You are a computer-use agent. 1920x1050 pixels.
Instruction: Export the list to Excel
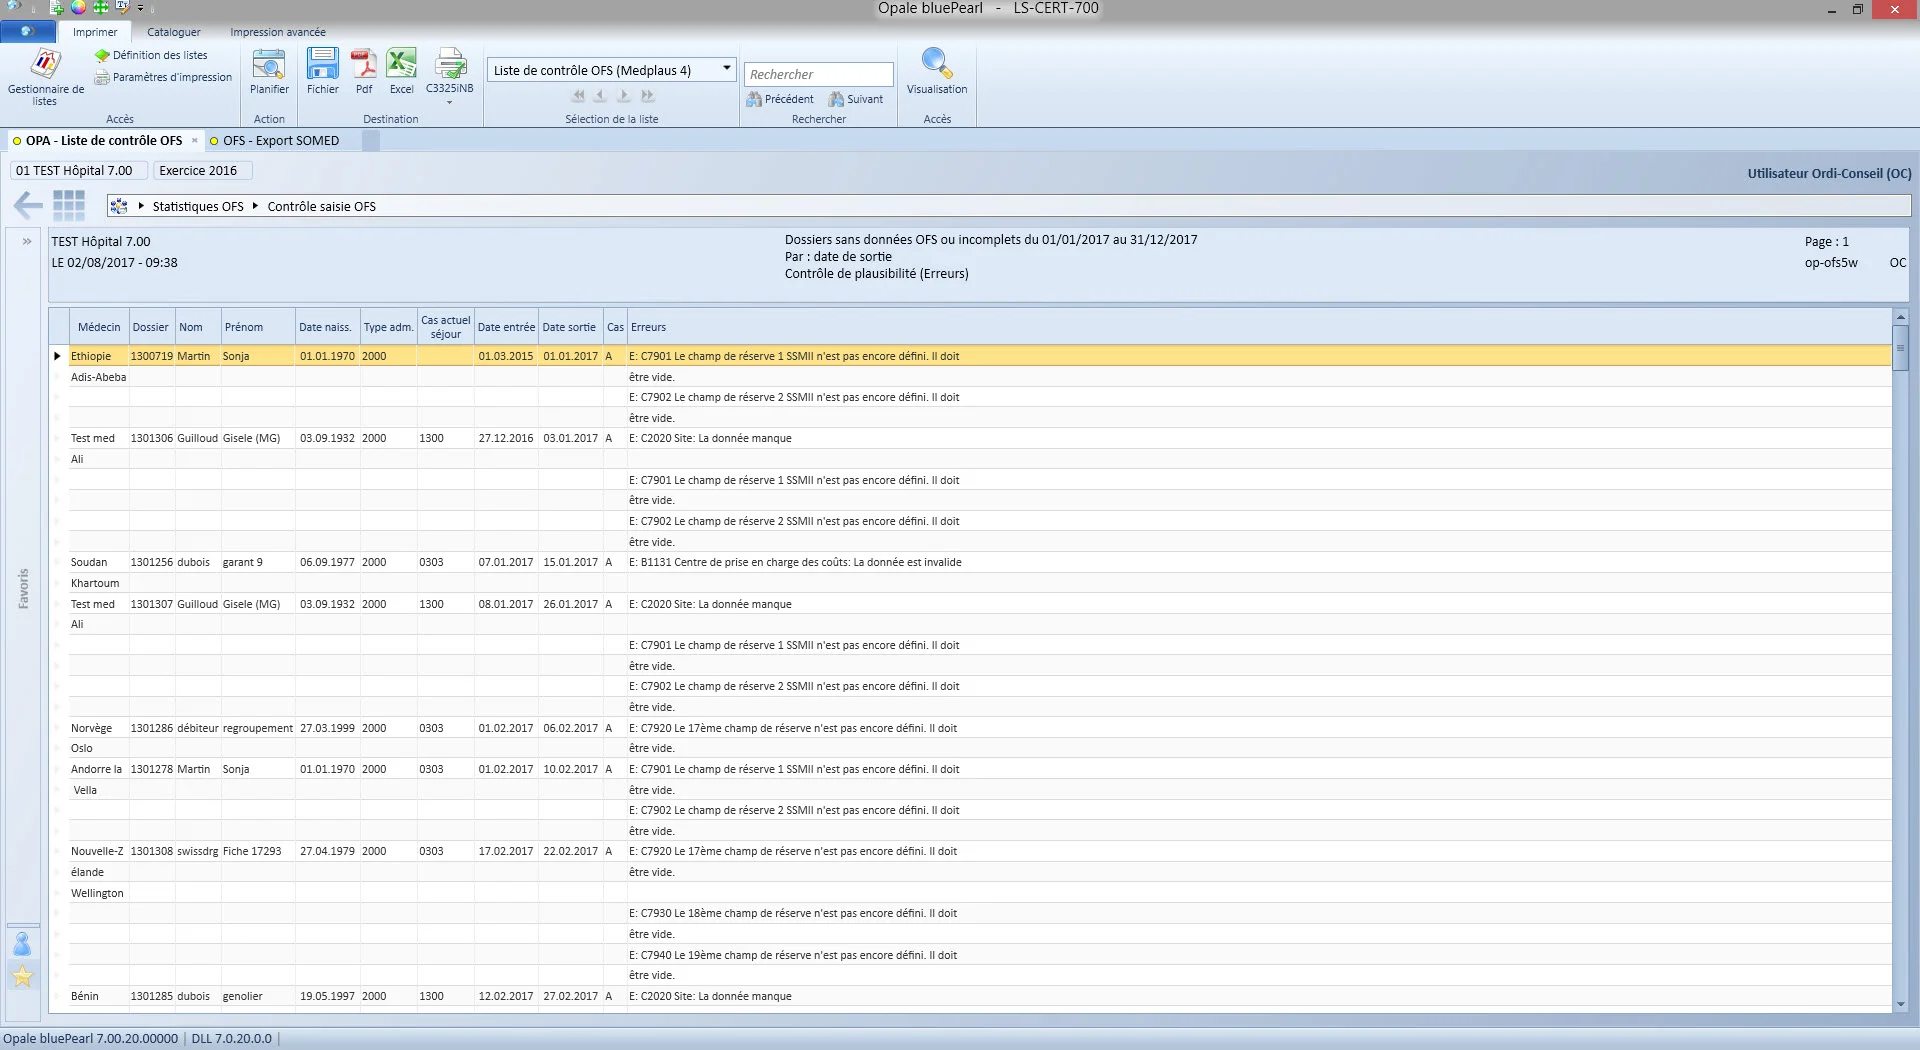coord(401,72)
